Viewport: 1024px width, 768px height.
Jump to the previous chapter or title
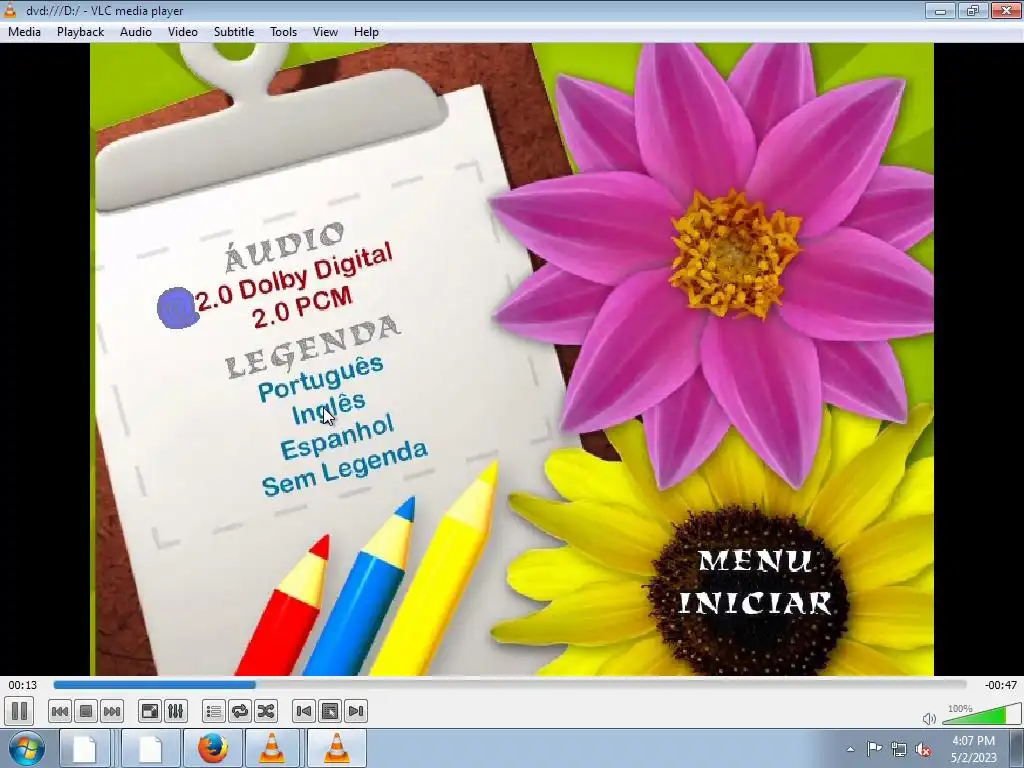coord(59,711)
